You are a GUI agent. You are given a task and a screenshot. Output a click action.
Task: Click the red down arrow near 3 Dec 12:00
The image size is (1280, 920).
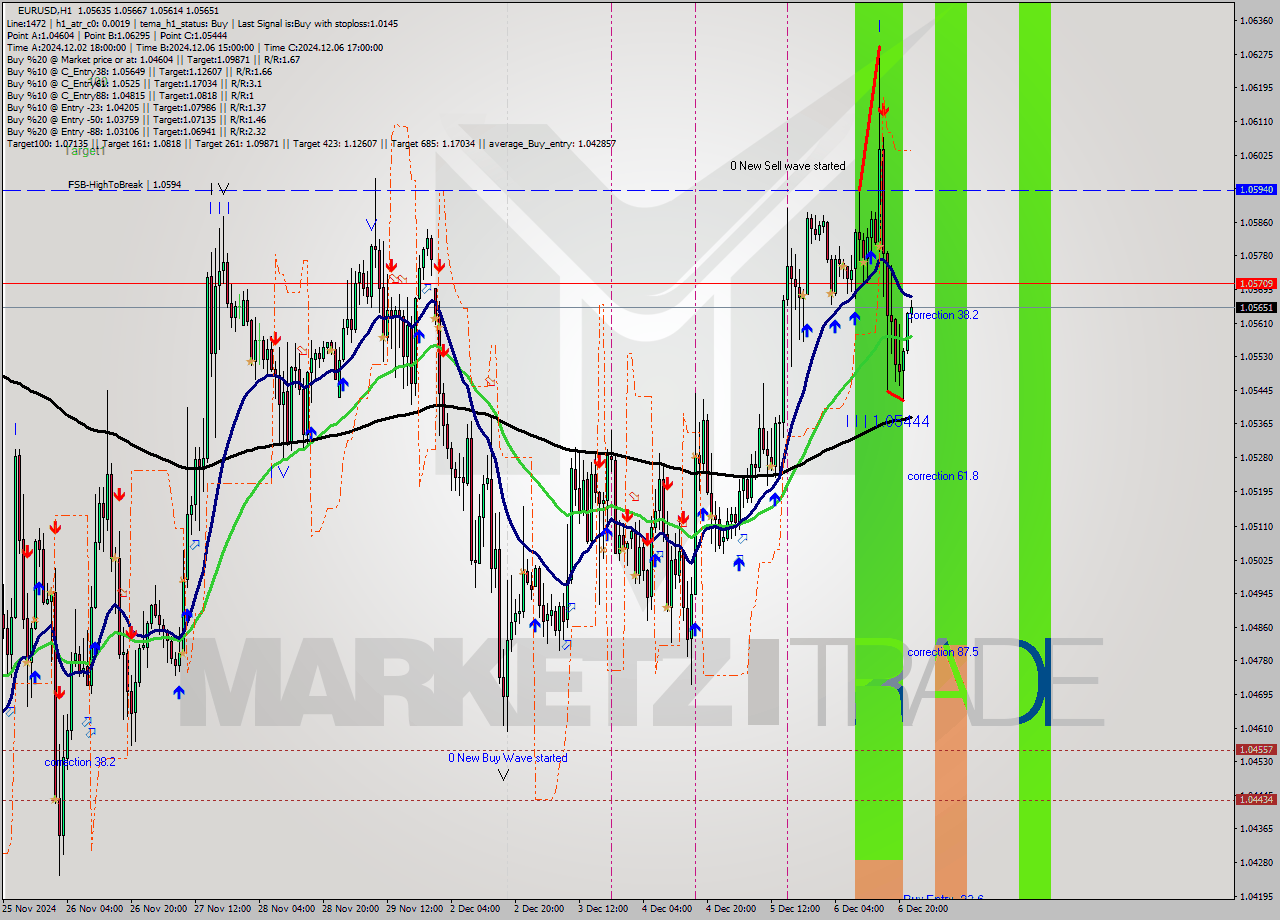600,461
